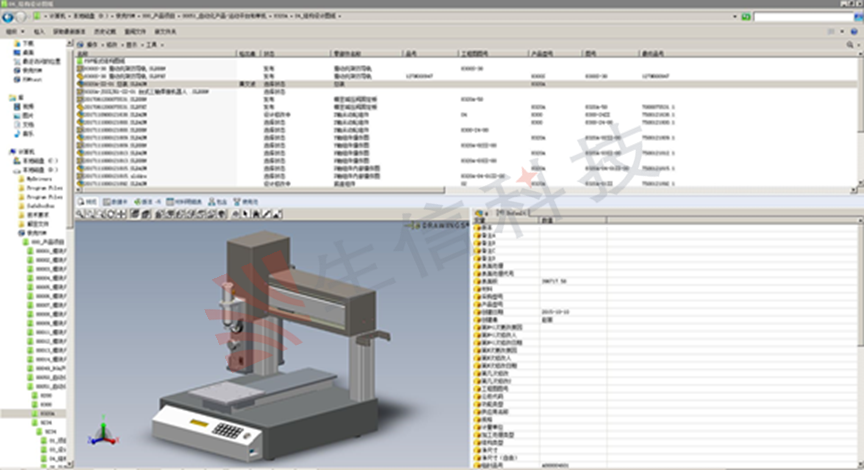Select the 下载 folder in favorites
The height and width of the screenshot is (470, 864).
pos(27,45)
